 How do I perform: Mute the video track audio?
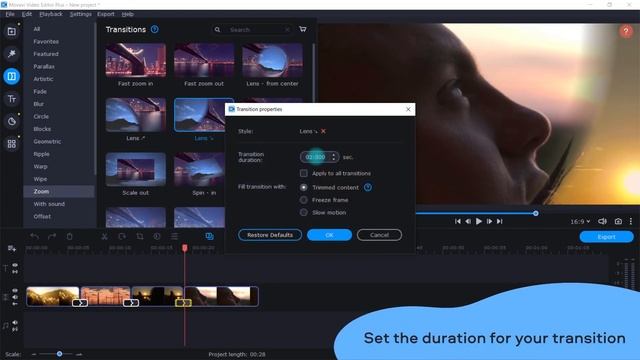pos(15,297)
